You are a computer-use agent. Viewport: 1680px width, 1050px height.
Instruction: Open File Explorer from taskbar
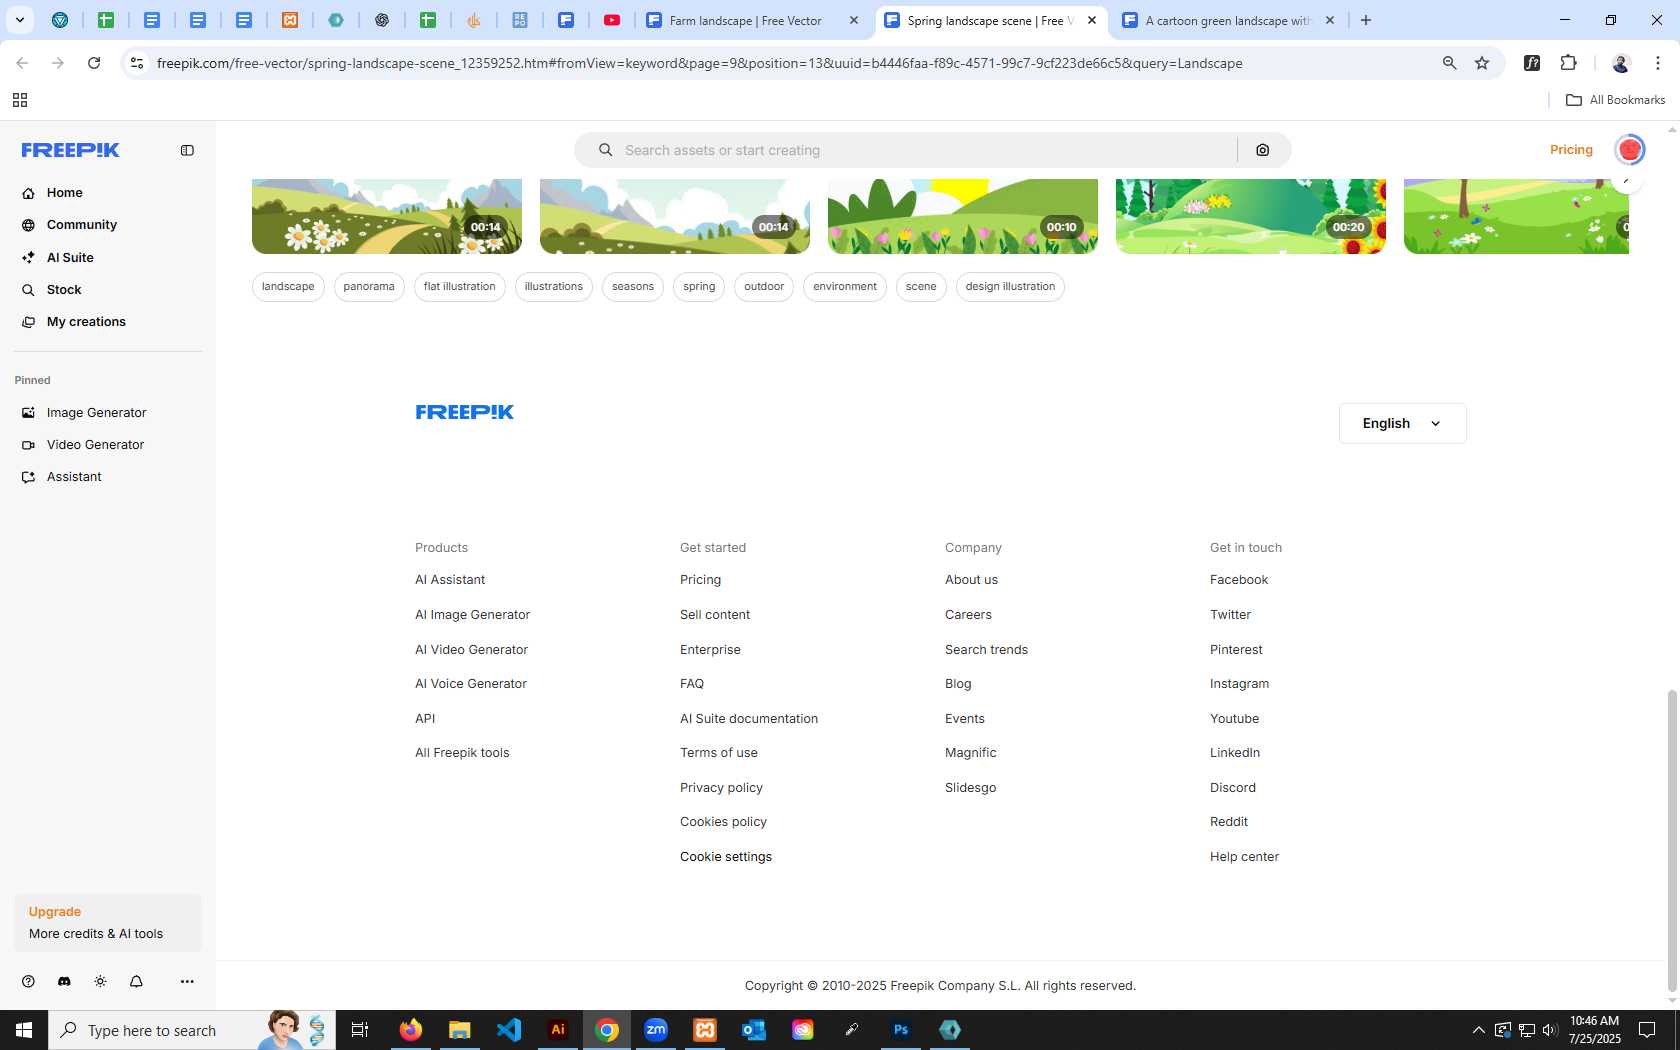click(460, 1030)
